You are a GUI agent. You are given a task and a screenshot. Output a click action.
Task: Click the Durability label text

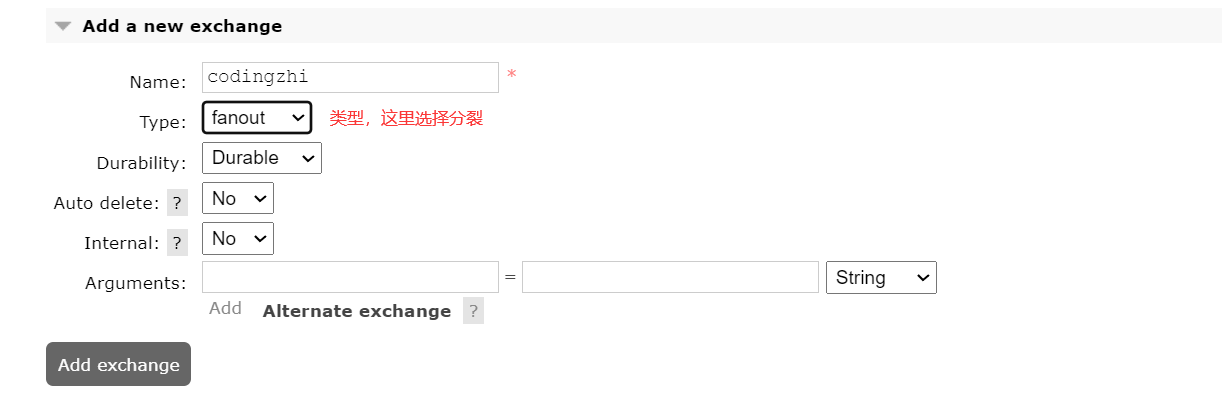click(x=141, y=163)
